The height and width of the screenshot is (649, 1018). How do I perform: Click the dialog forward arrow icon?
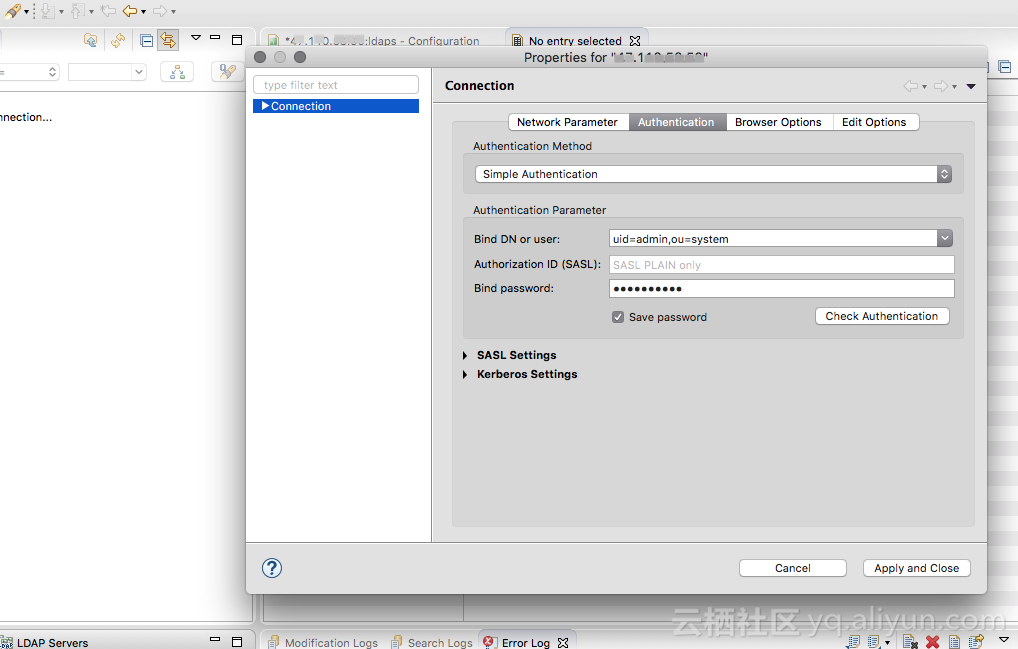941,86
